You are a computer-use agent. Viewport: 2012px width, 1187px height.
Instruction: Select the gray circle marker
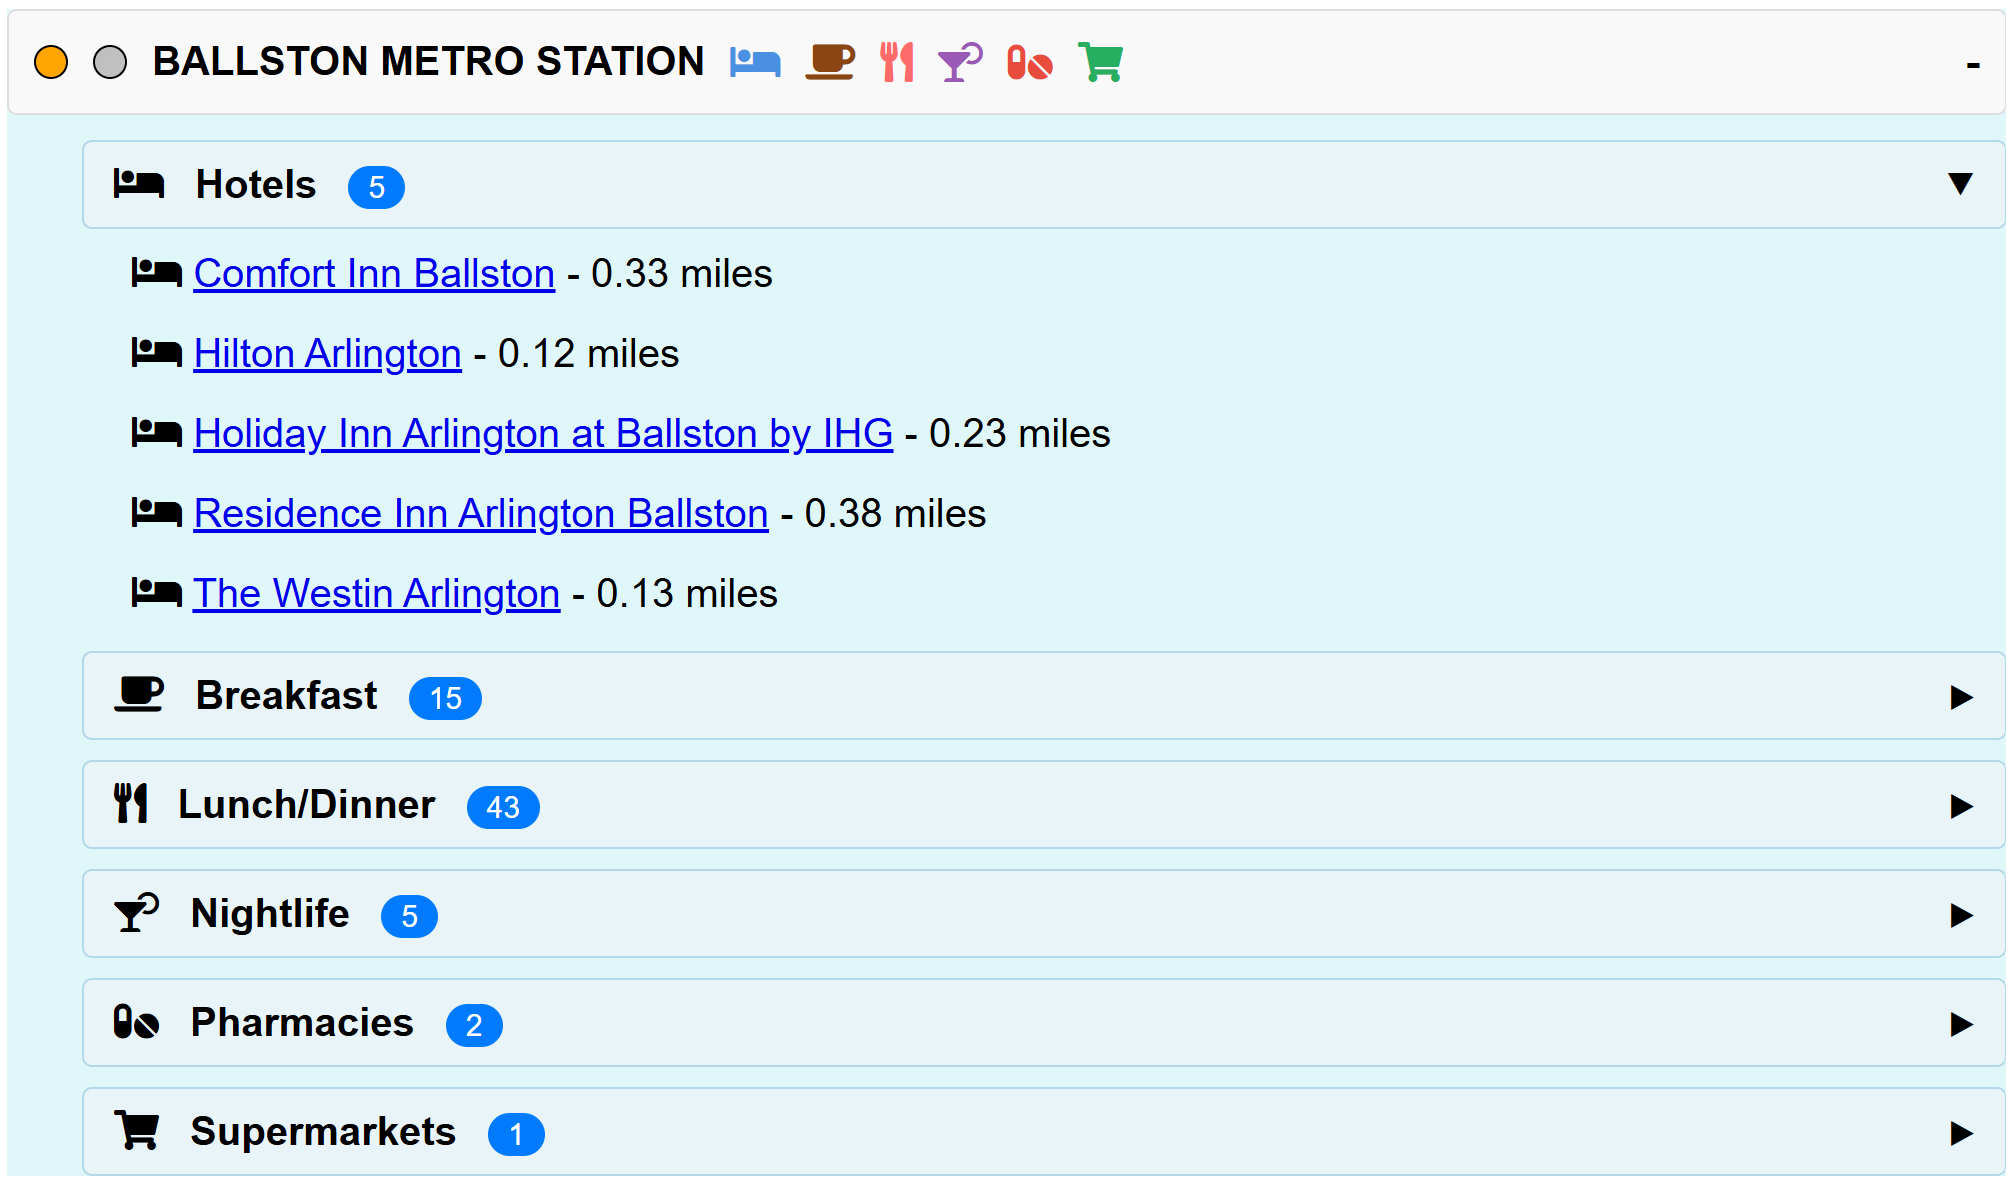pyautogui.click(x=110, y=61)
